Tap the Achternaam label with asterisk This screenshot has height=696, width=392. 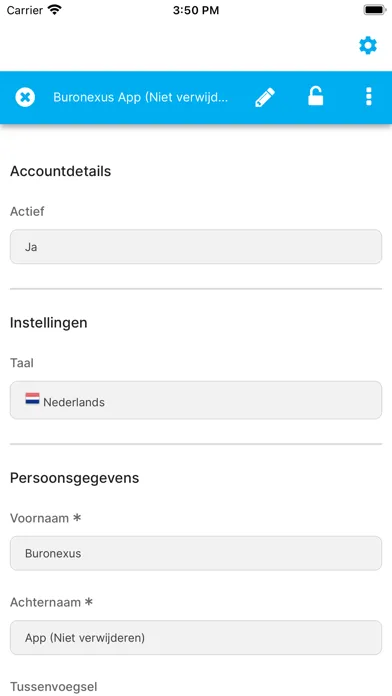pyautogui.click(x=51, y=602)
